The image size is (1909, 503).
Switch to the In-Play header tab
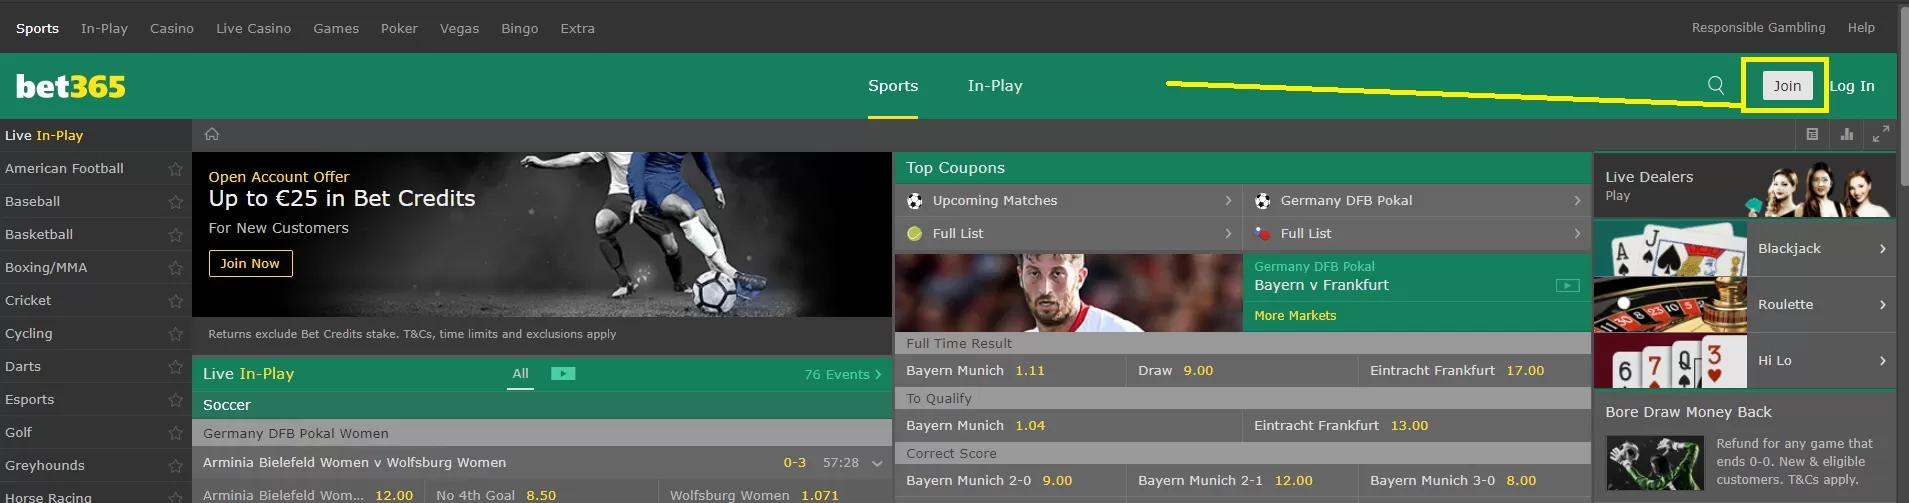[995, 86]
